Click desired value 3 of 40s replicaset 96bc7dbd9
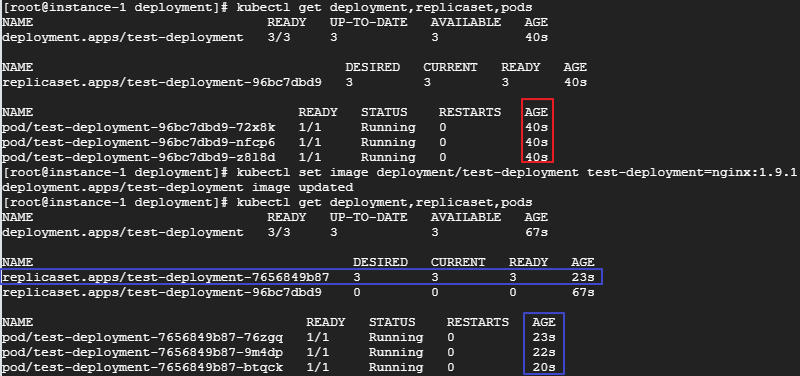 [x=349, y=82]
